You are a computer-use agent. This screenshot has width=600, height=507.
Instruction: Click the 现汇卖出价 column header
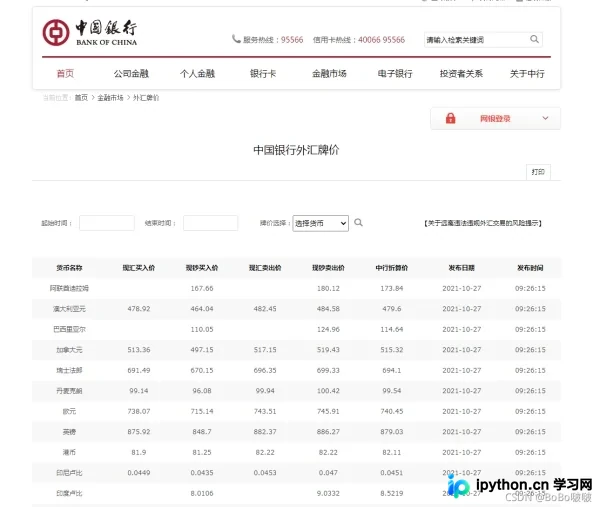[x=265, y=268]
